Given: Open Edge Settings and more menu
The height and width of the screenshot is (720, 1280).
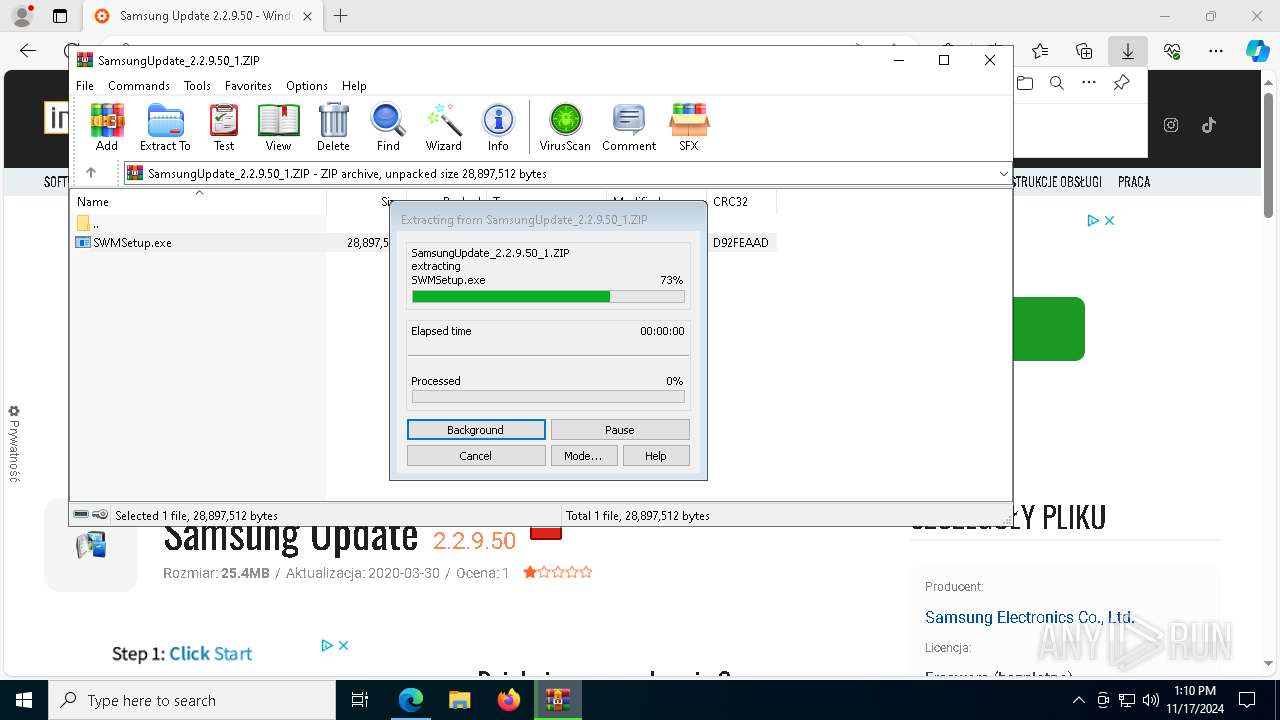Looking at the screenshot, I should (x=1216, y=51).
